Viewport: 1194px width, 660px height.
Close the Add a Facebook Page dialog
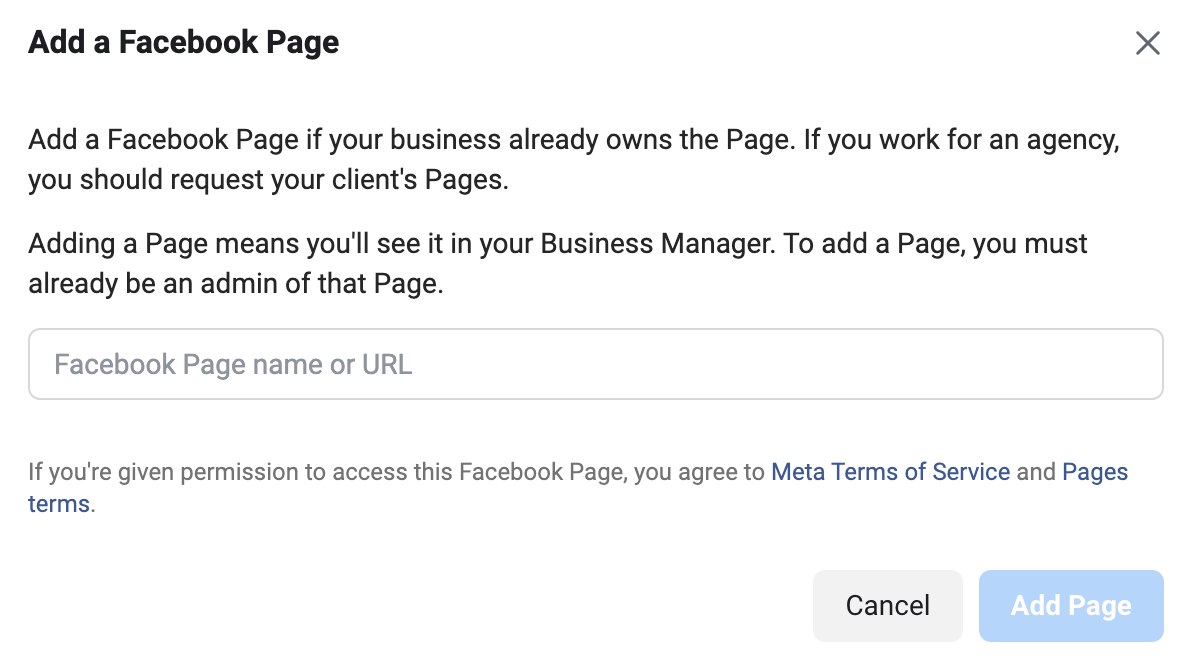coord(1148,43)
